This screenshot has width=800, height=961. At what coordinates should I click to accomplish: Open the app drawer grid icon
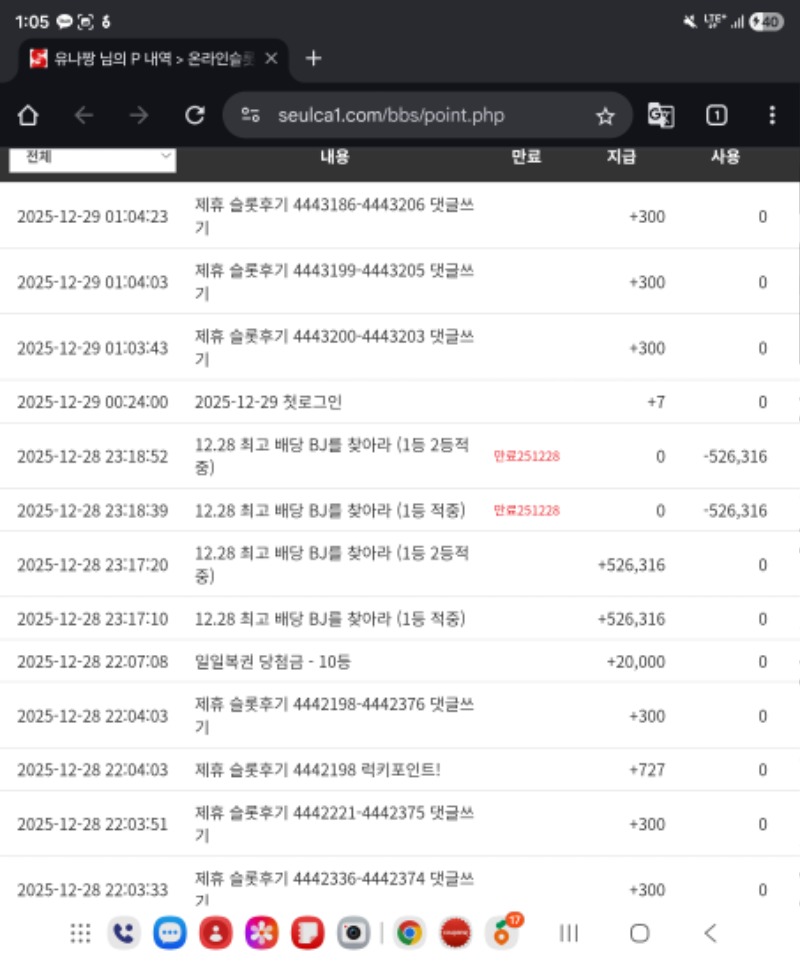click(x=81, y=933)
